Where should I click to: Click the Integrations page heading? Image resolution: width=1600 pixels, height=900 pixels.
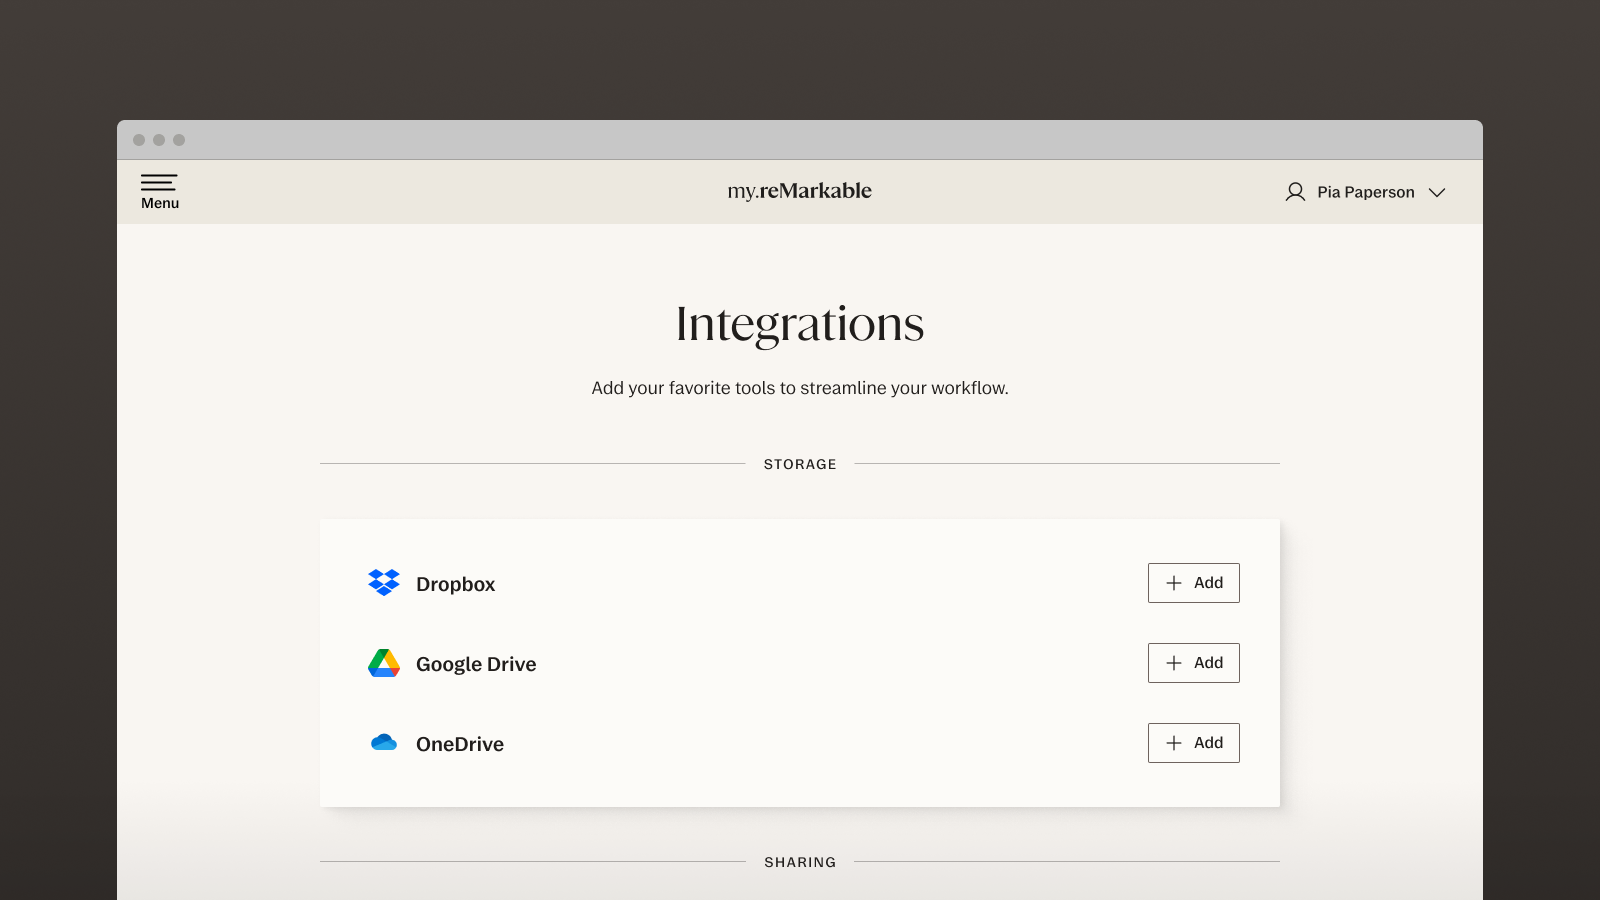800,324
